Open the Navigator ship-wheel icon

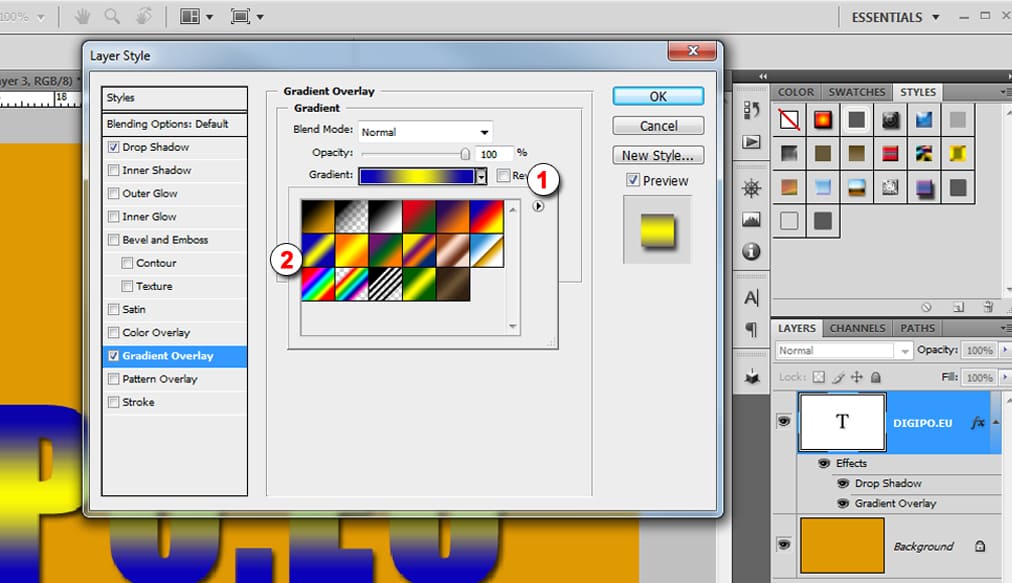tap(751, 189)
